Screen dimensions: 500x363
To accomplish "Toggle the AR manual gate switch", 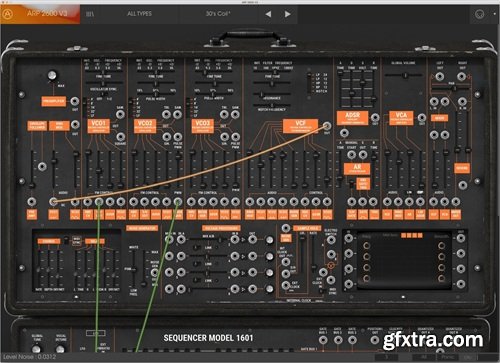I will (x=351, y=183).
